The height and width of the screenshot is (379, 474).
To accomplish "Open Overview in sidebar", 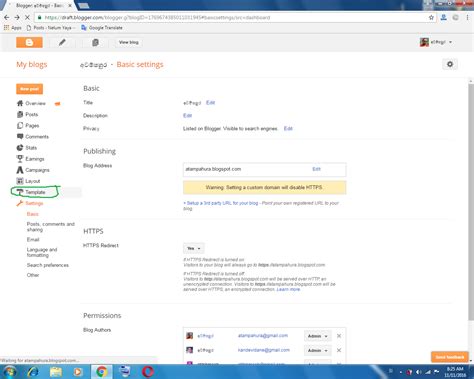I will 35,103.
